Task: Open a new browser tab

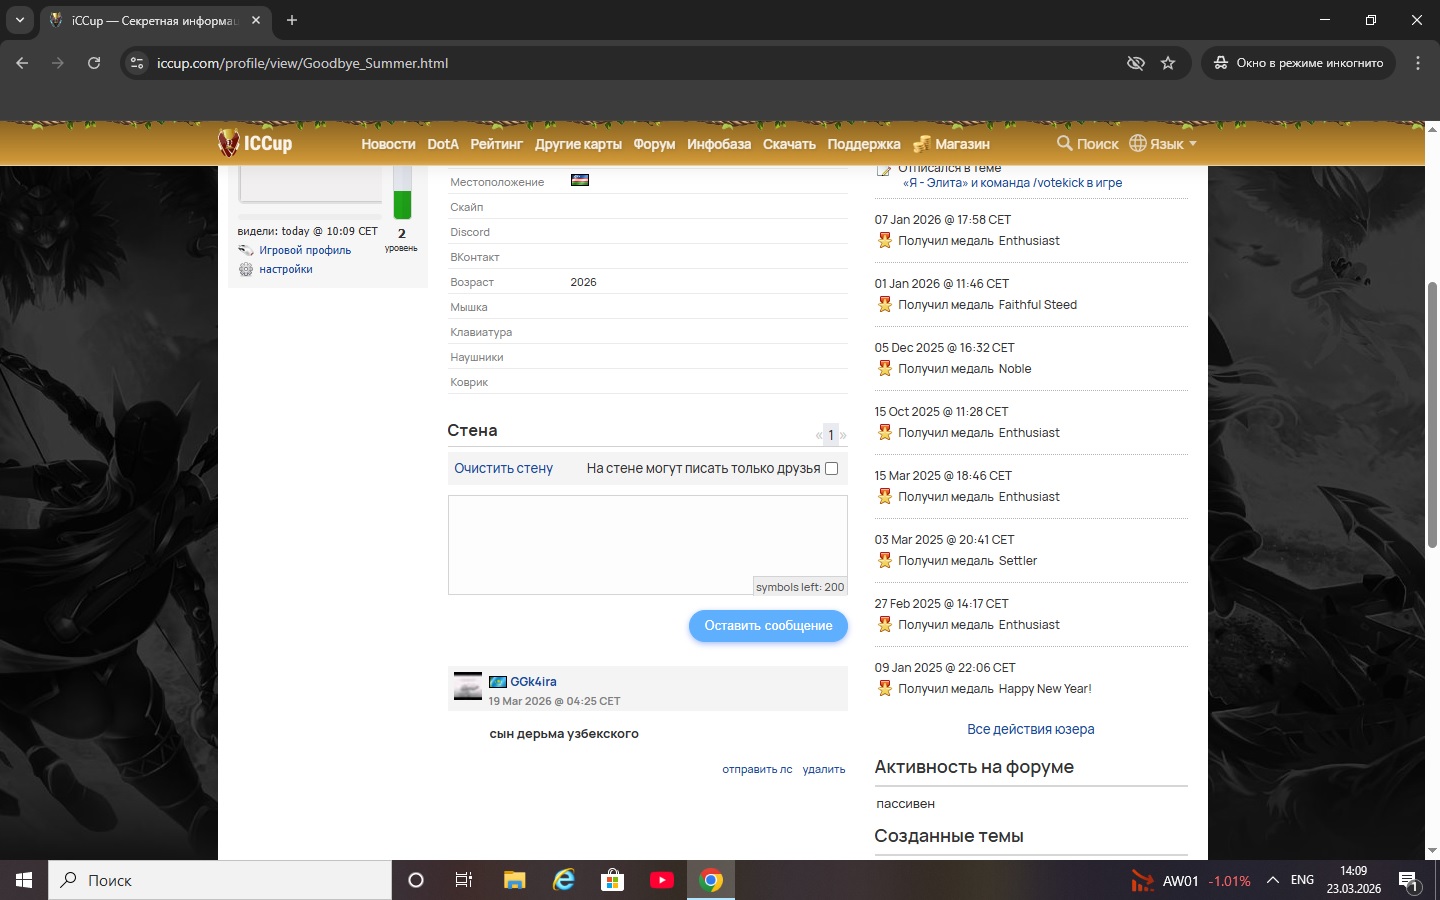Action: (292, 20)
